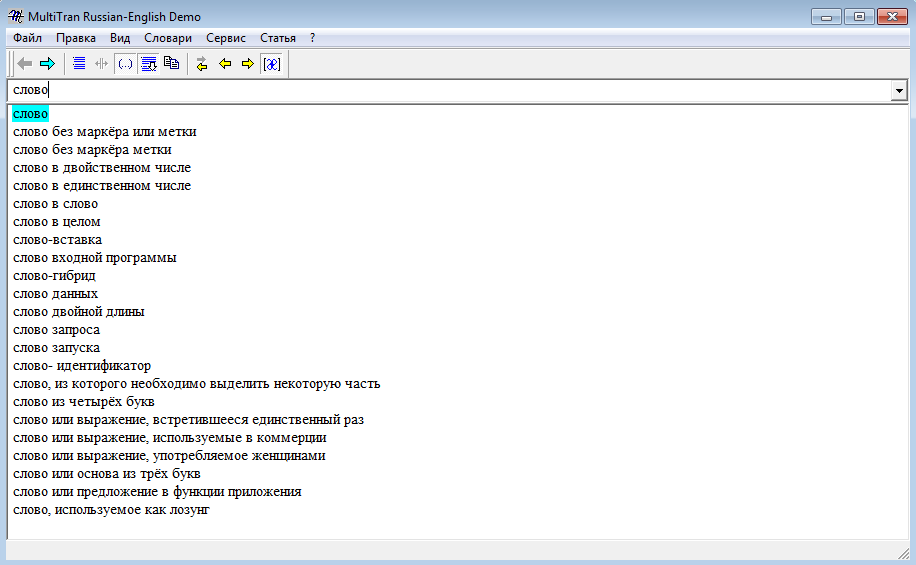The width and height of the screenshot is (916, 565).
Task: Open the Сервис menu
Action: click(225, 38)
